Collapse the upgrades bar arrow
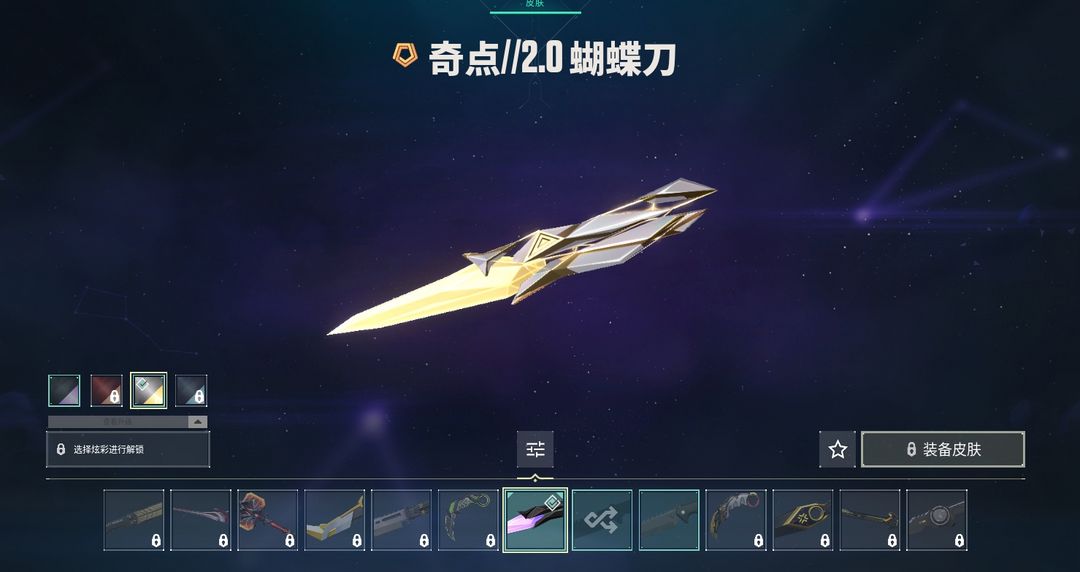 [198, 422]
